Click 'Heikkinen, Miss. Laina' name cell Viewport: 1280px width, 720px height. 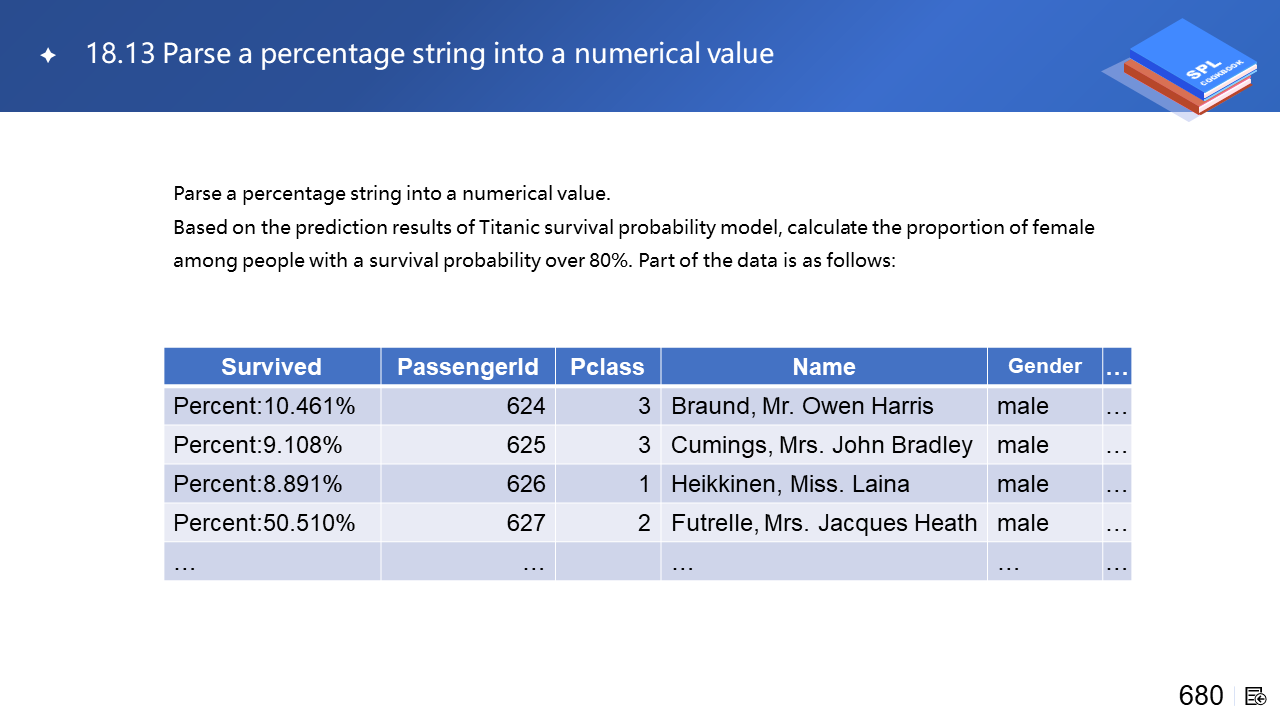click(790, 484)
